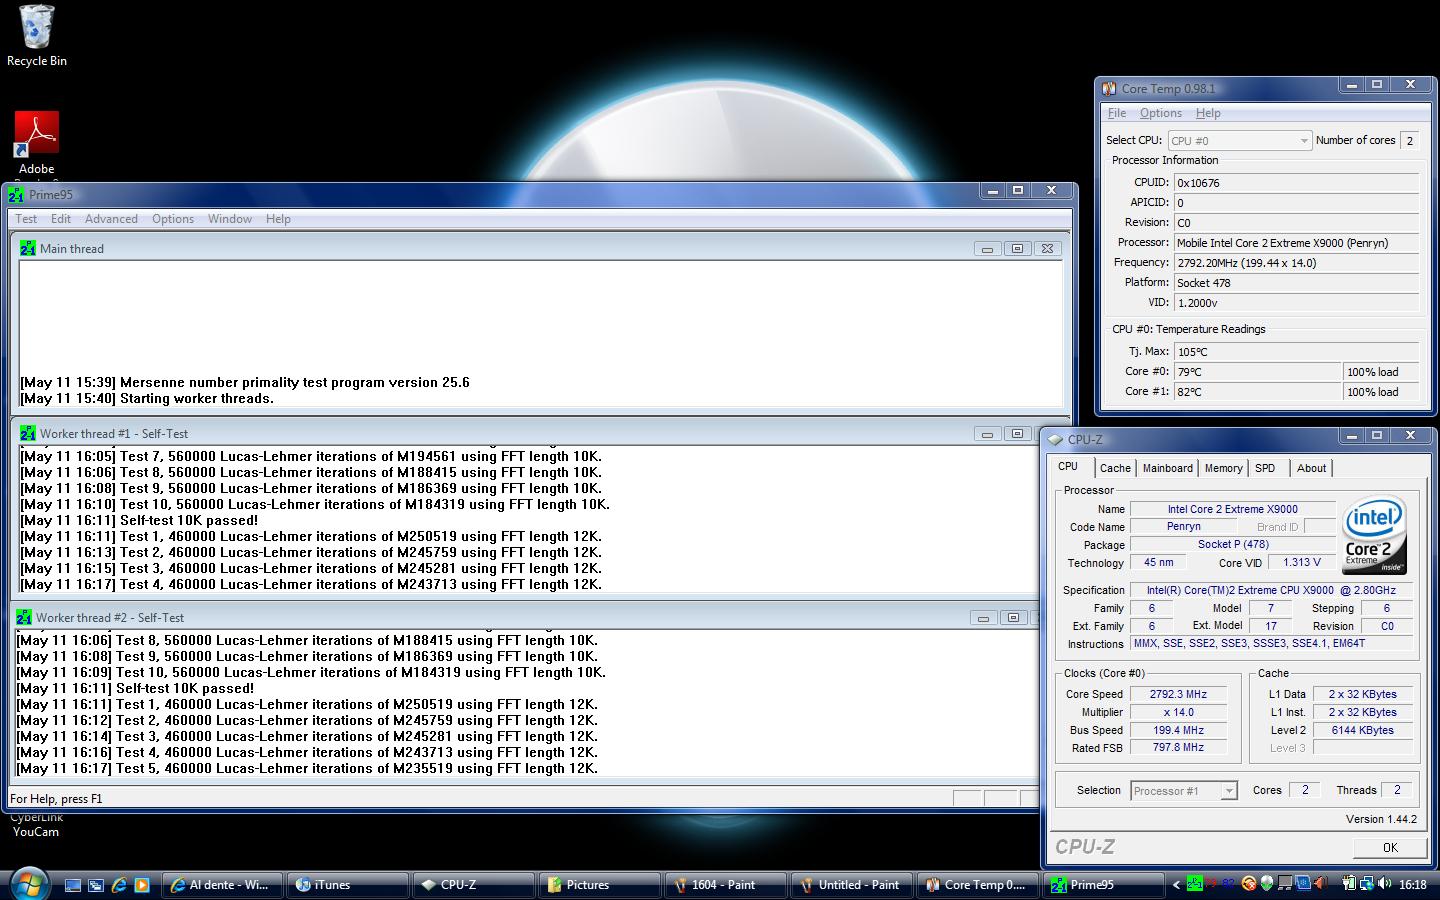Switch to the 1604 - Paint window

tap(726, 885)
